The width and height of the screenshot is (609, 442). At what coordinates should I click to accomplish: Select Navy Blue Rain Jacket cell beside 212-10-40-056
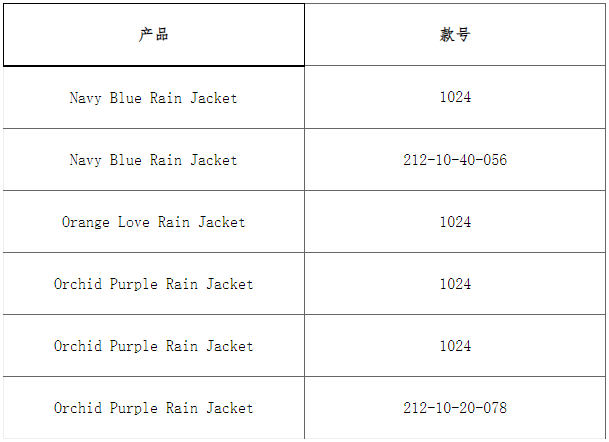click(x=154, y=160)
